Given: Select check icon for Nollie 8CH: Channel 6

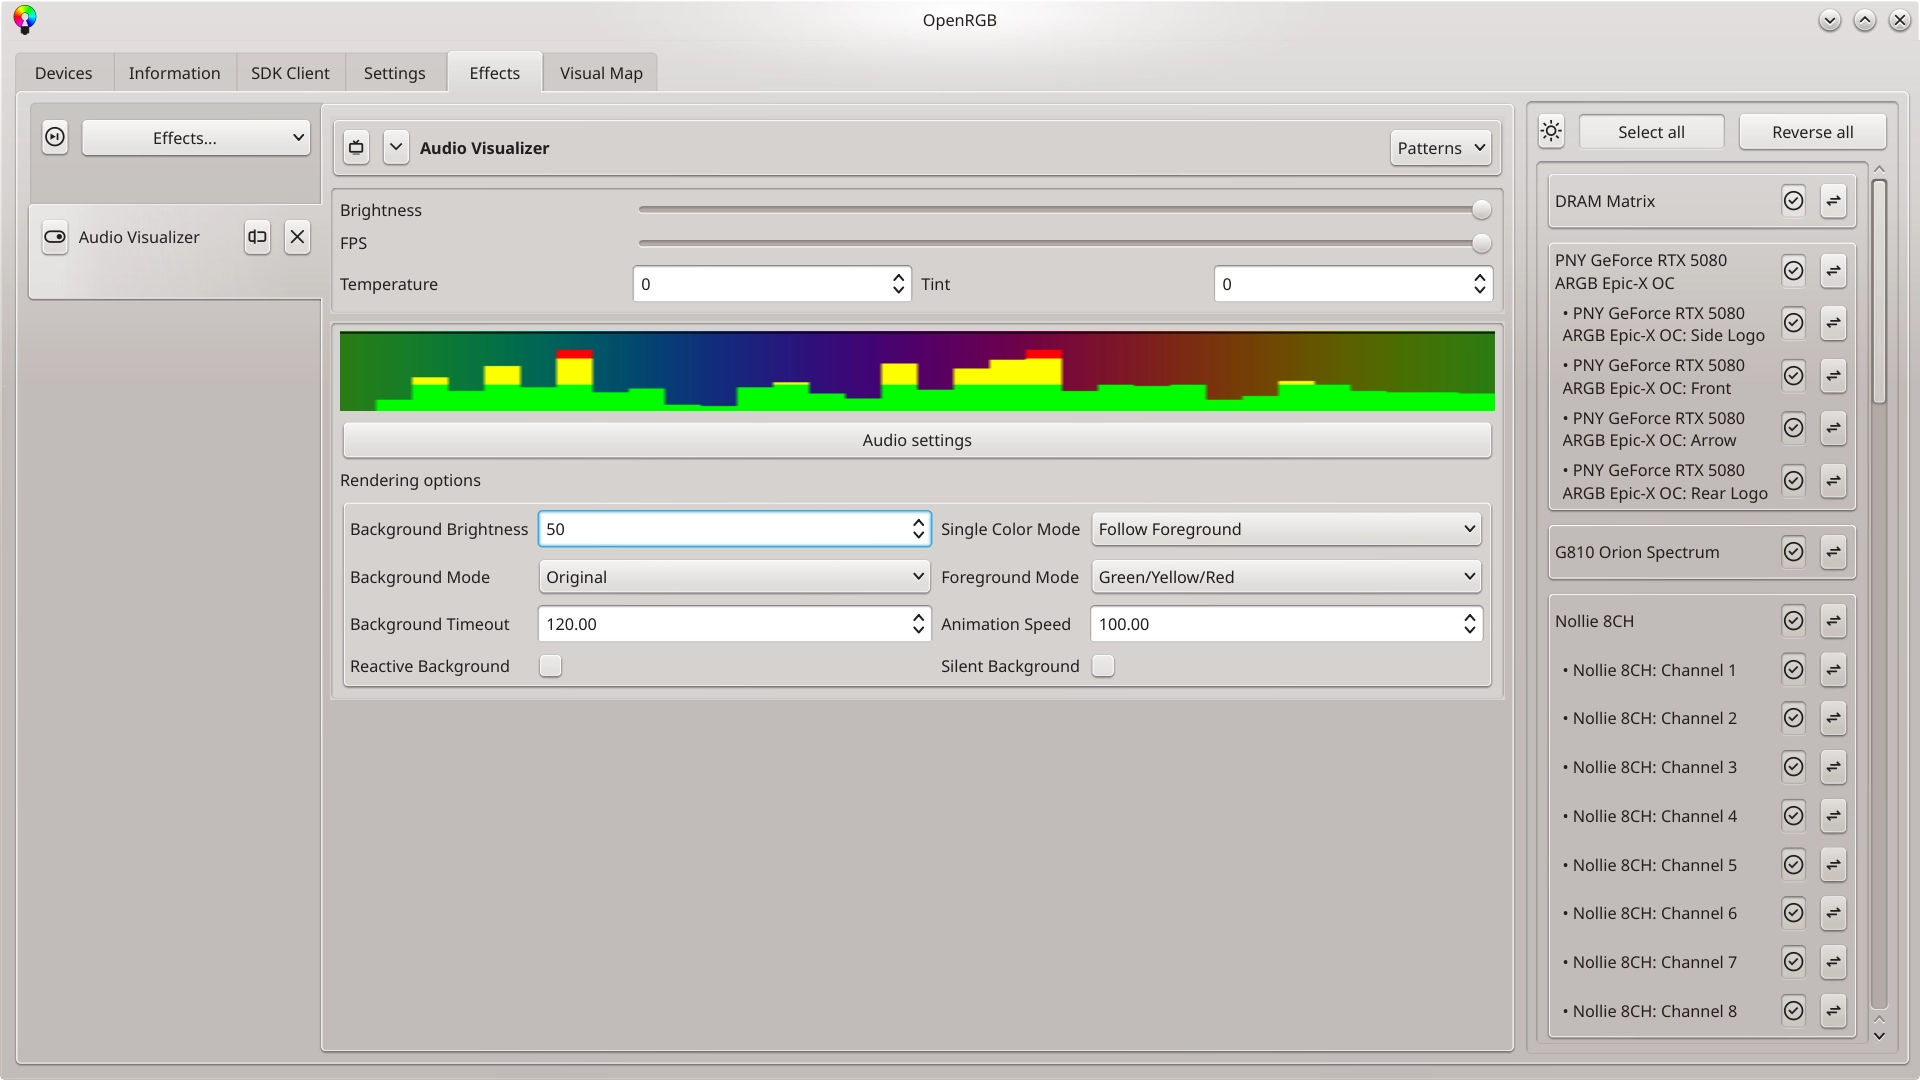Looking at the screenshot, I should 1794,913.
